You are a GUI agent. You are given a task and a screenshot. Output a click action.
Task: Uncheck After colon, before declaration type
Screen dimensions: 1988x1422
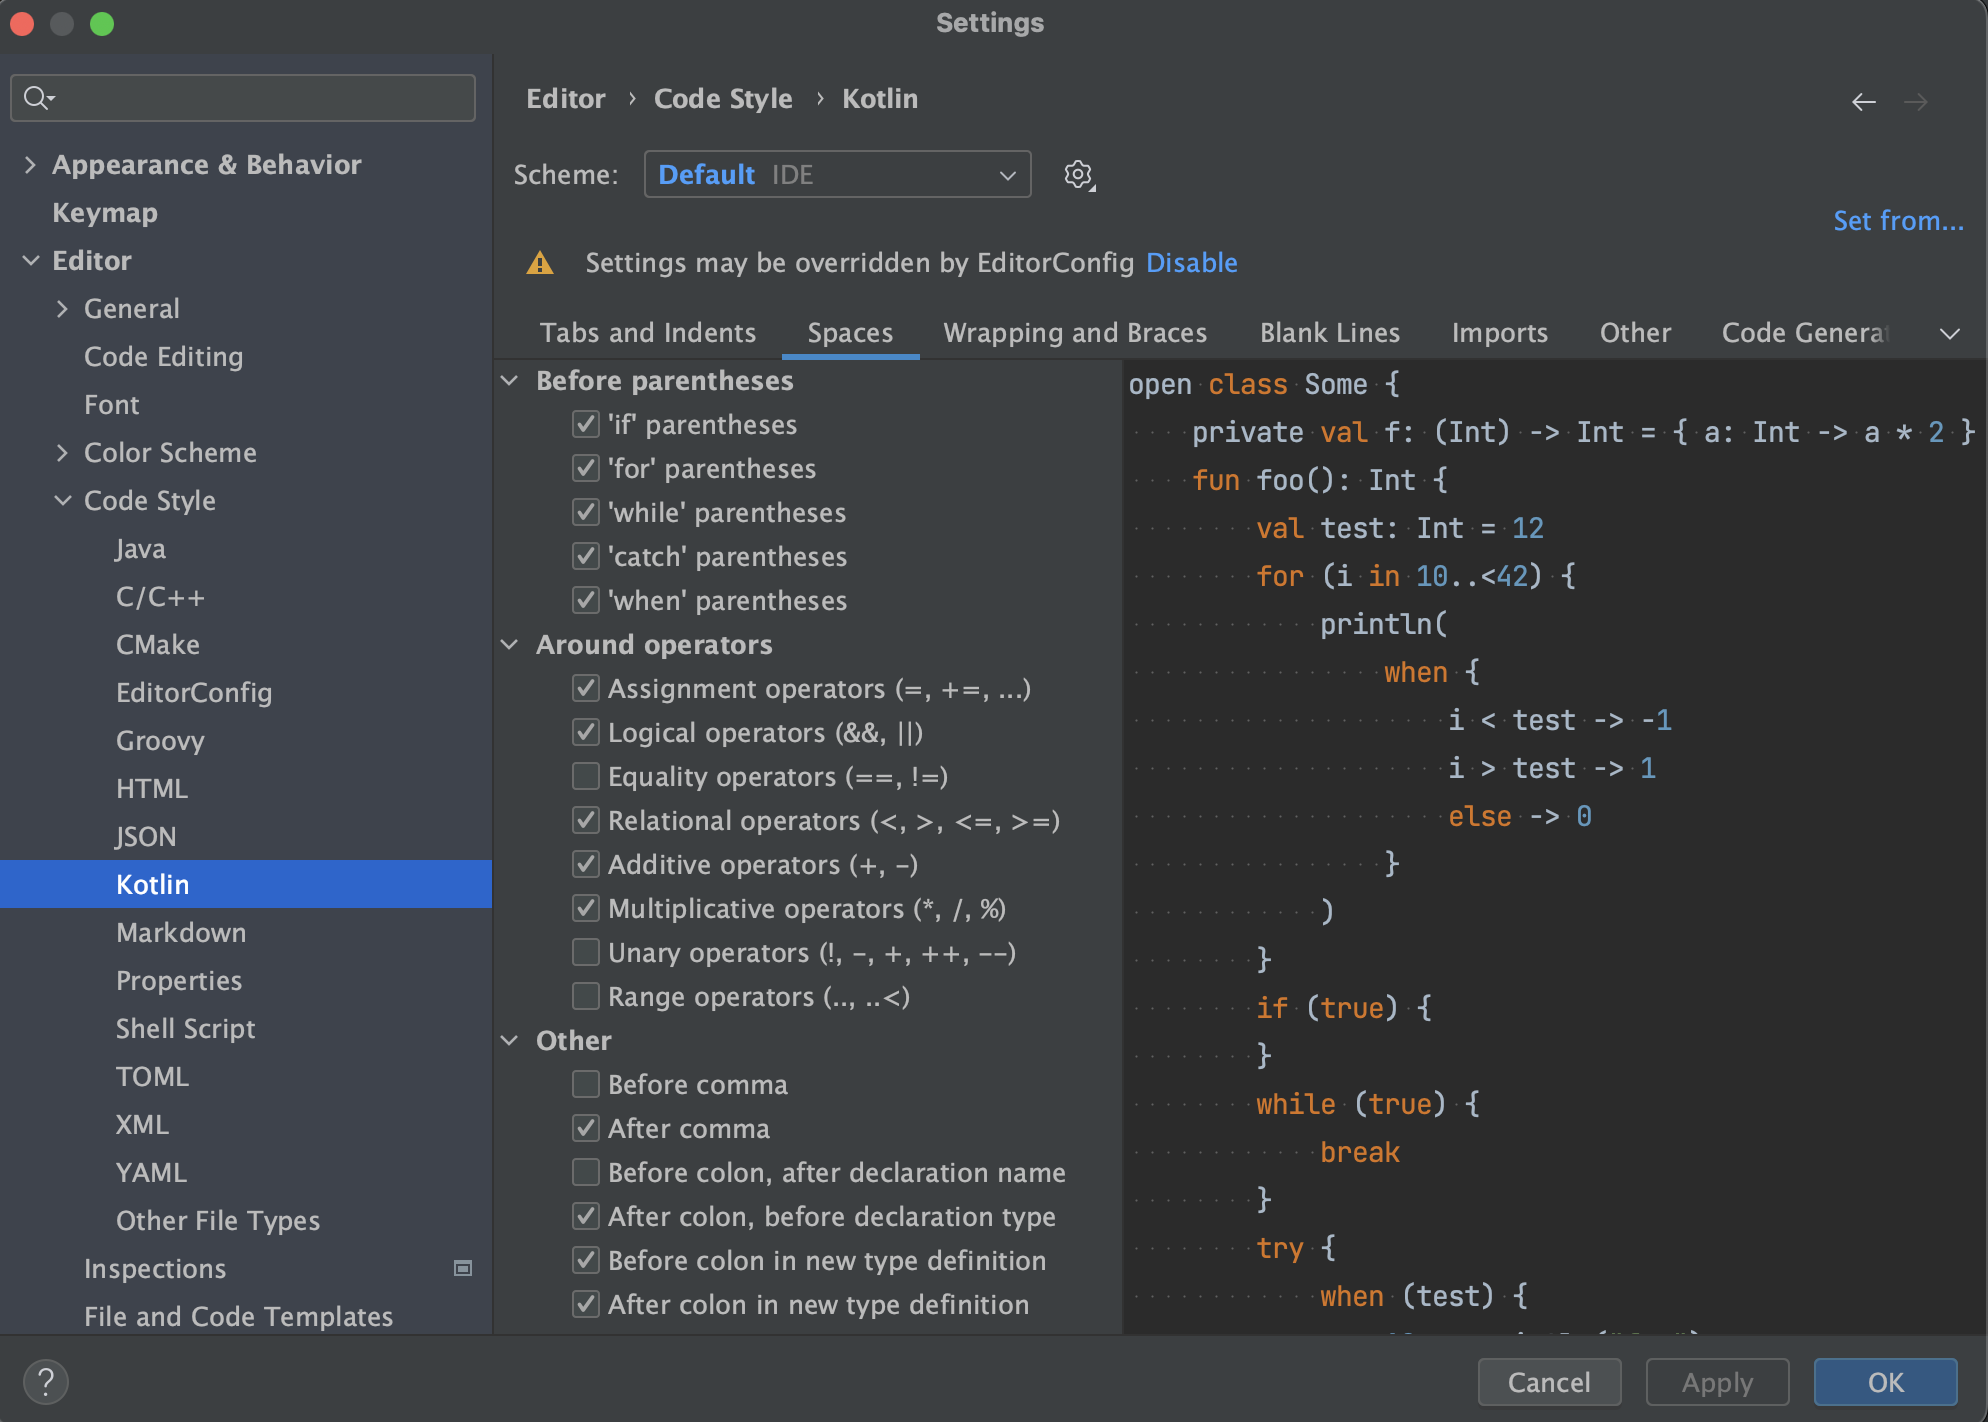point(586,1216)
